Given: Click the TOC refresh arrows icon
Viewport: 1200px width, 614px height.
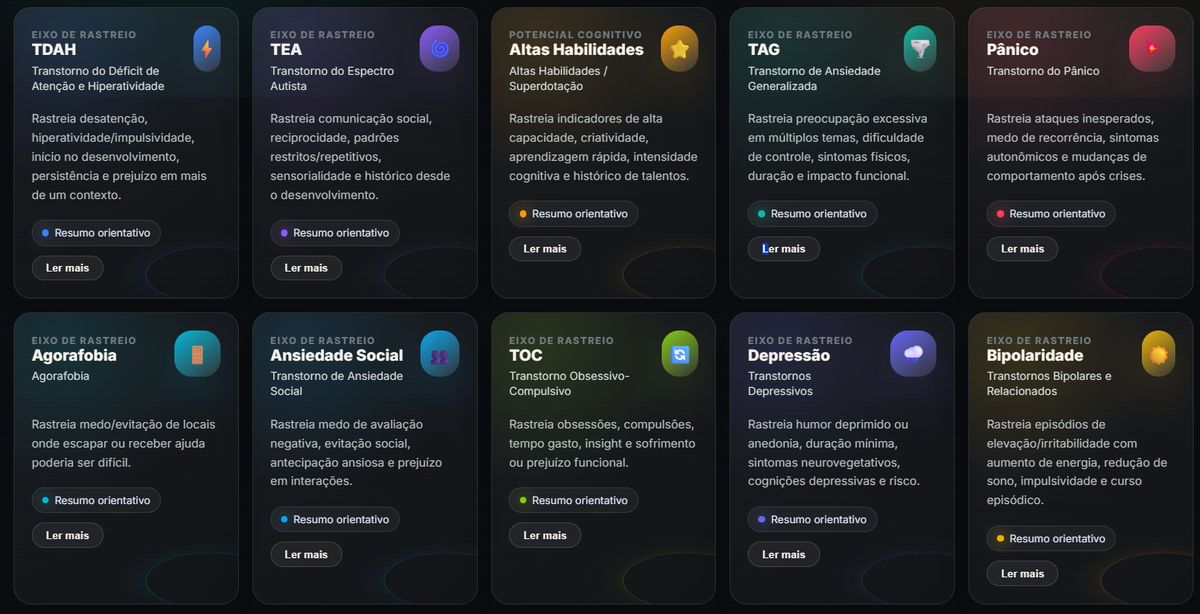Looking at the screenshot, I should (680, 353).
